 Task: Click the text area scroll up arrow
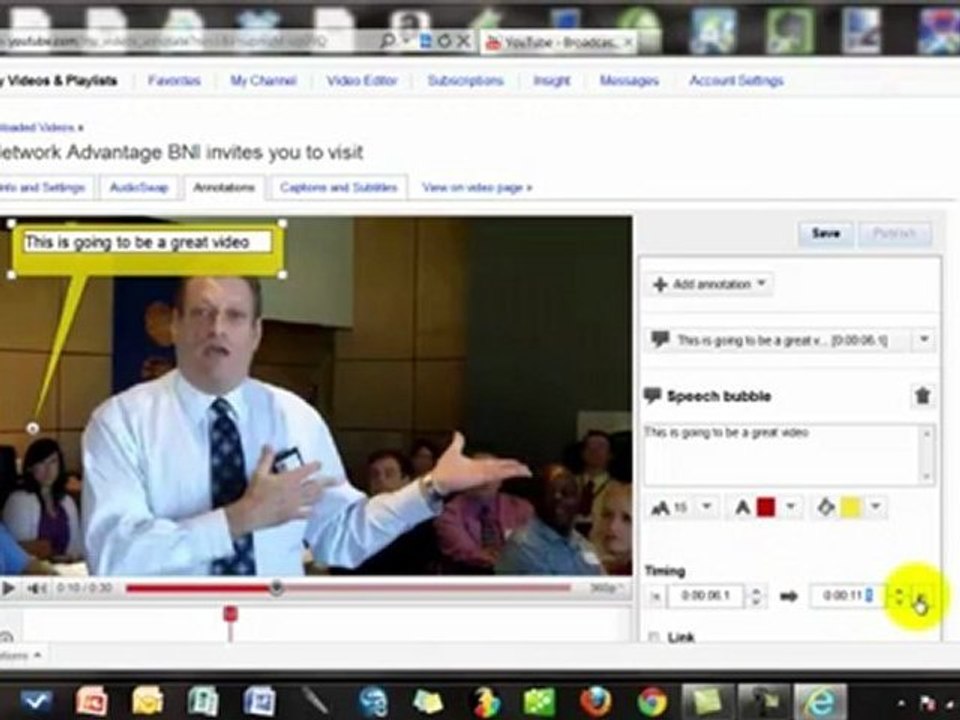pyautogui.click(x=927, y=433)
